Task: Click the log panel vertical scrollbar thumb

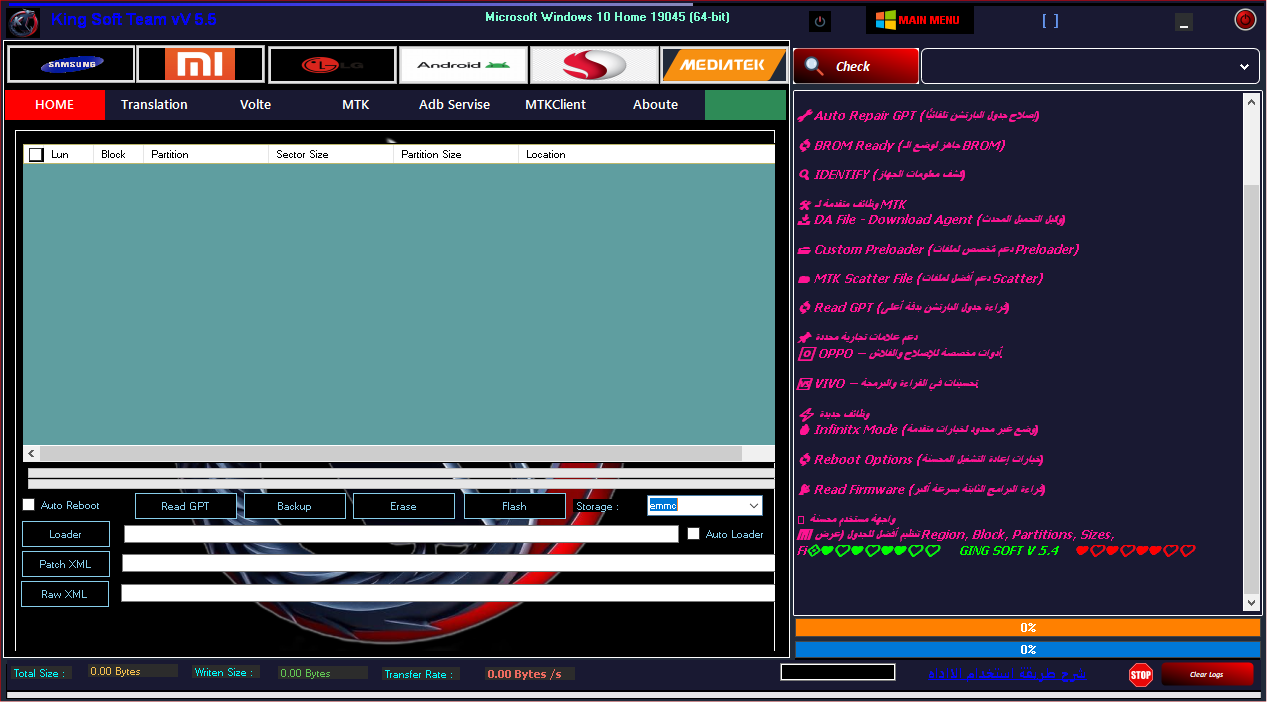Action: [1252, 390]
